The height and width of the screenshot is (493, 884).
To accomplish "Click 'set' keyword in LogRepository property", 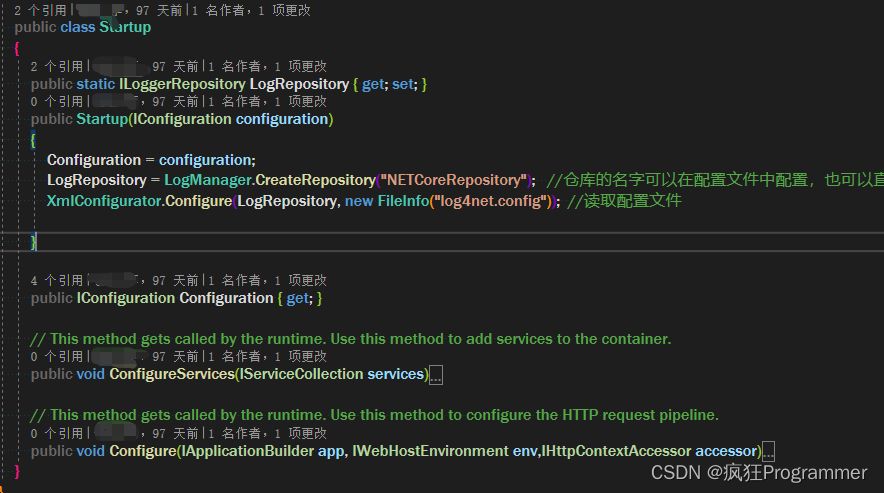I will coord(403,84).
